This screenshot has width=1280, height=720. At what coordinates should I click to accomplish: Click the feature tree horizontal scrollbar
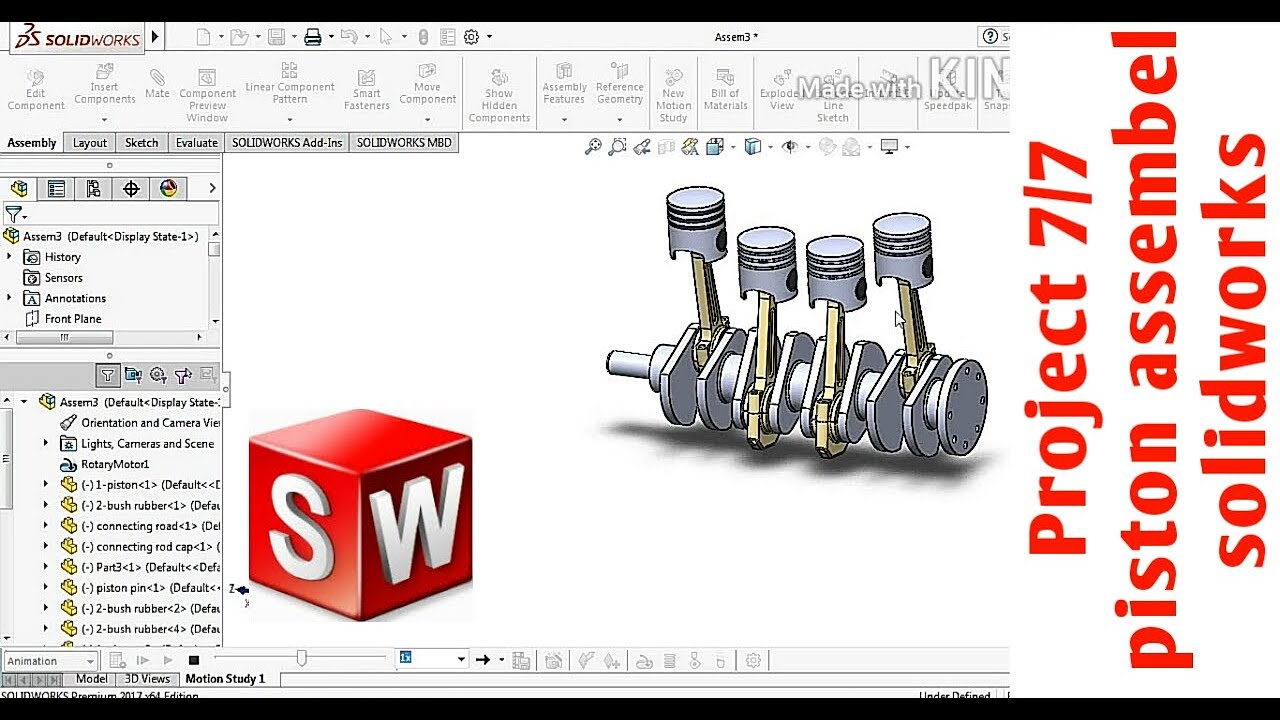[x=65, y=338]
